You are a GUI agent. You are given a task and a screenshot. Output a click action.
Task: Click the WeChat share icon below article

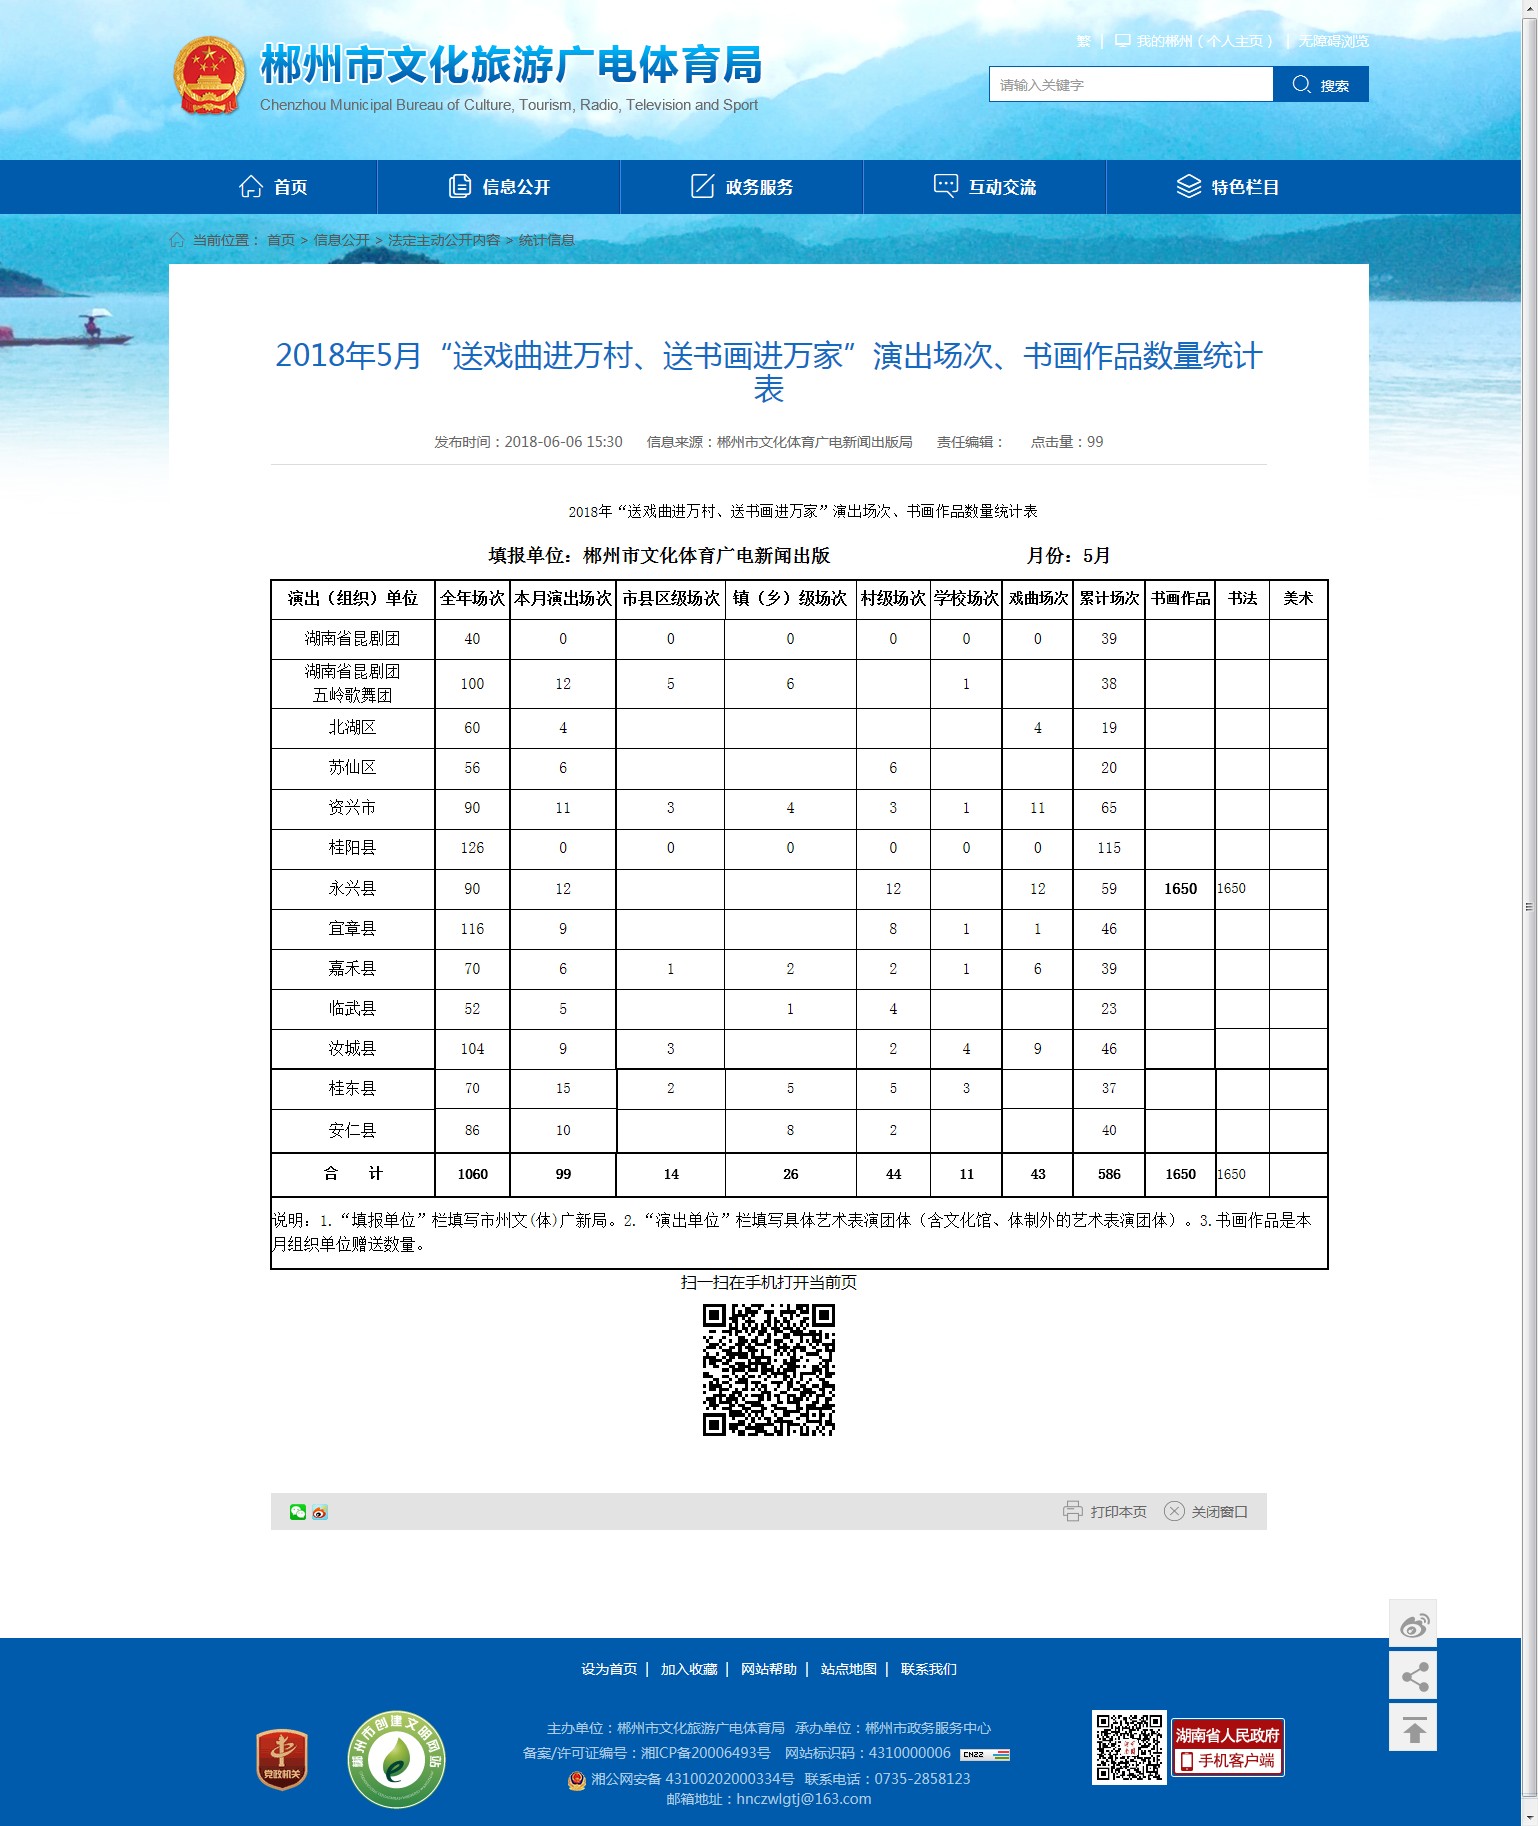[x=297, y=1512]
